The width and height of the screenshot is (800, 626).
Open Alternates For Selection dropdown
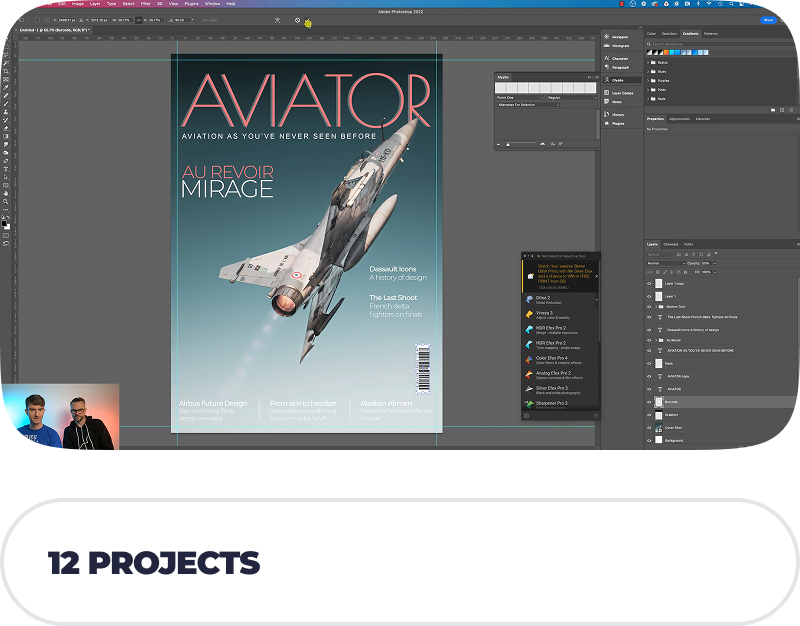529,105
